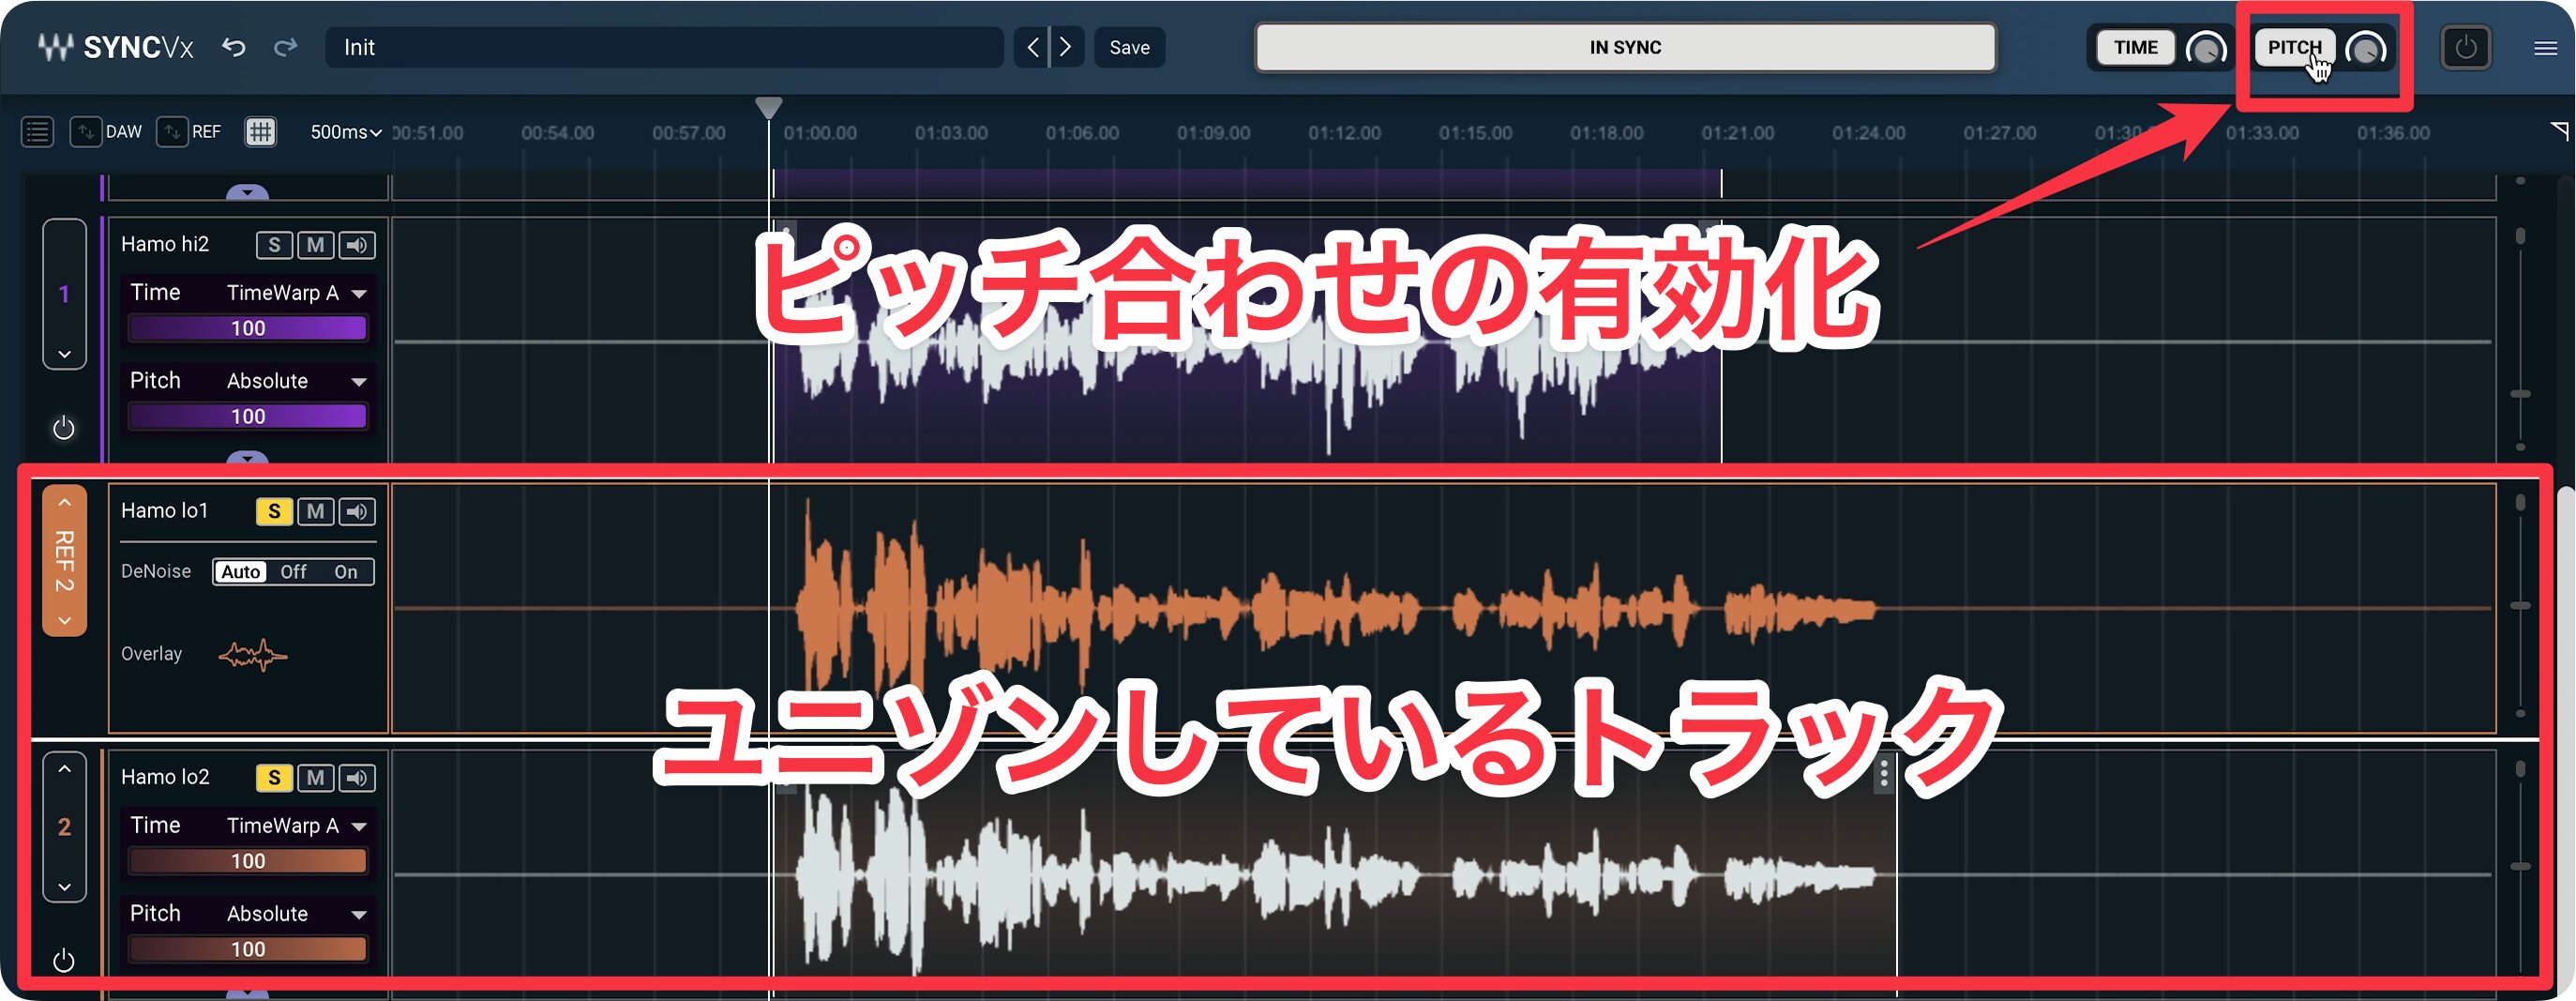Mute the Hamo lo2 track

pyautogui.click(x=315, y=778)
